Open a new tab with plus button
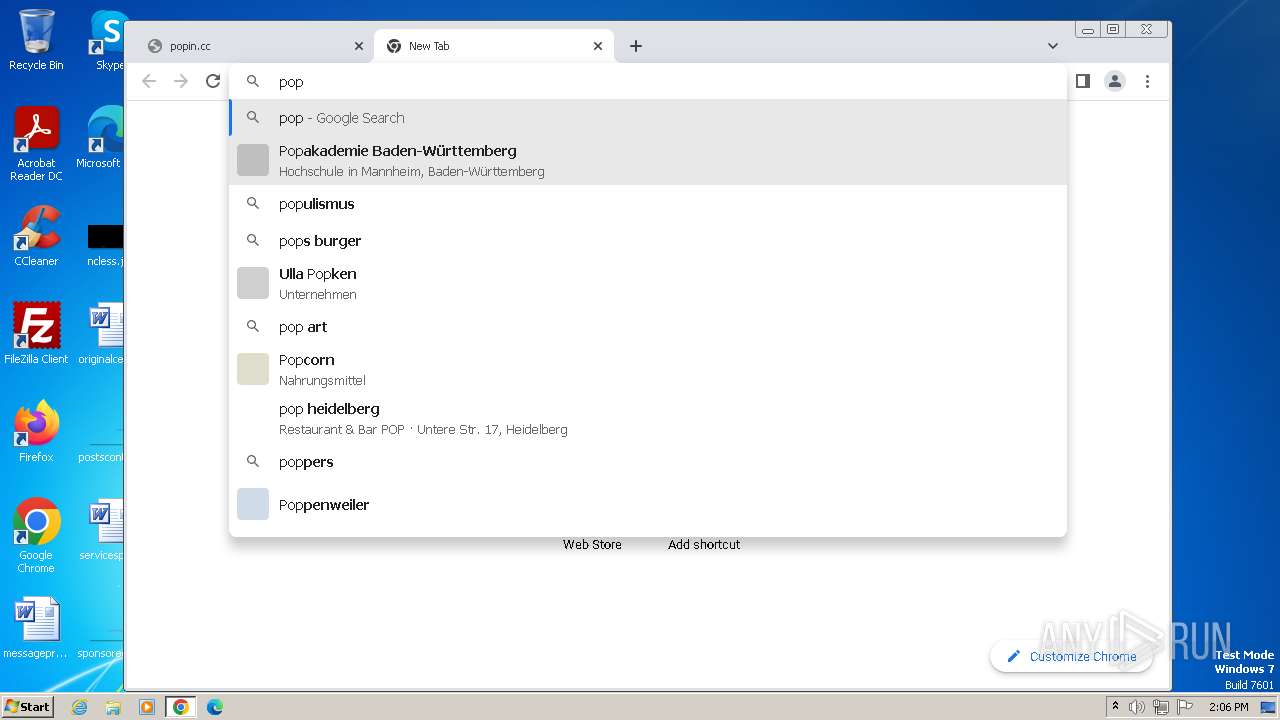The height and width of the screenshot is (720, 1280). (636, 46)
